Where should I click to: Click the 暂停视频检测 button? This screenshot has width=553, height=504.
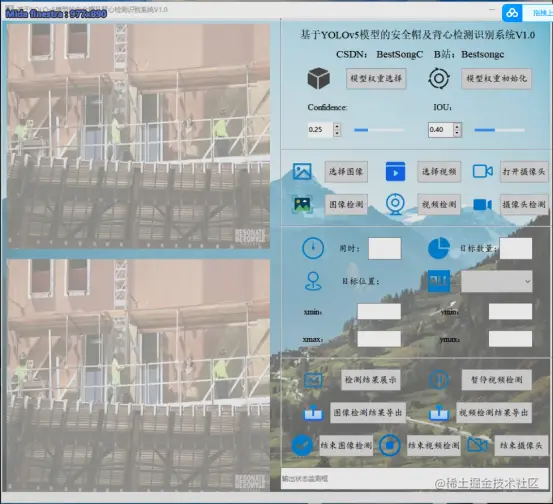point(497,380)
